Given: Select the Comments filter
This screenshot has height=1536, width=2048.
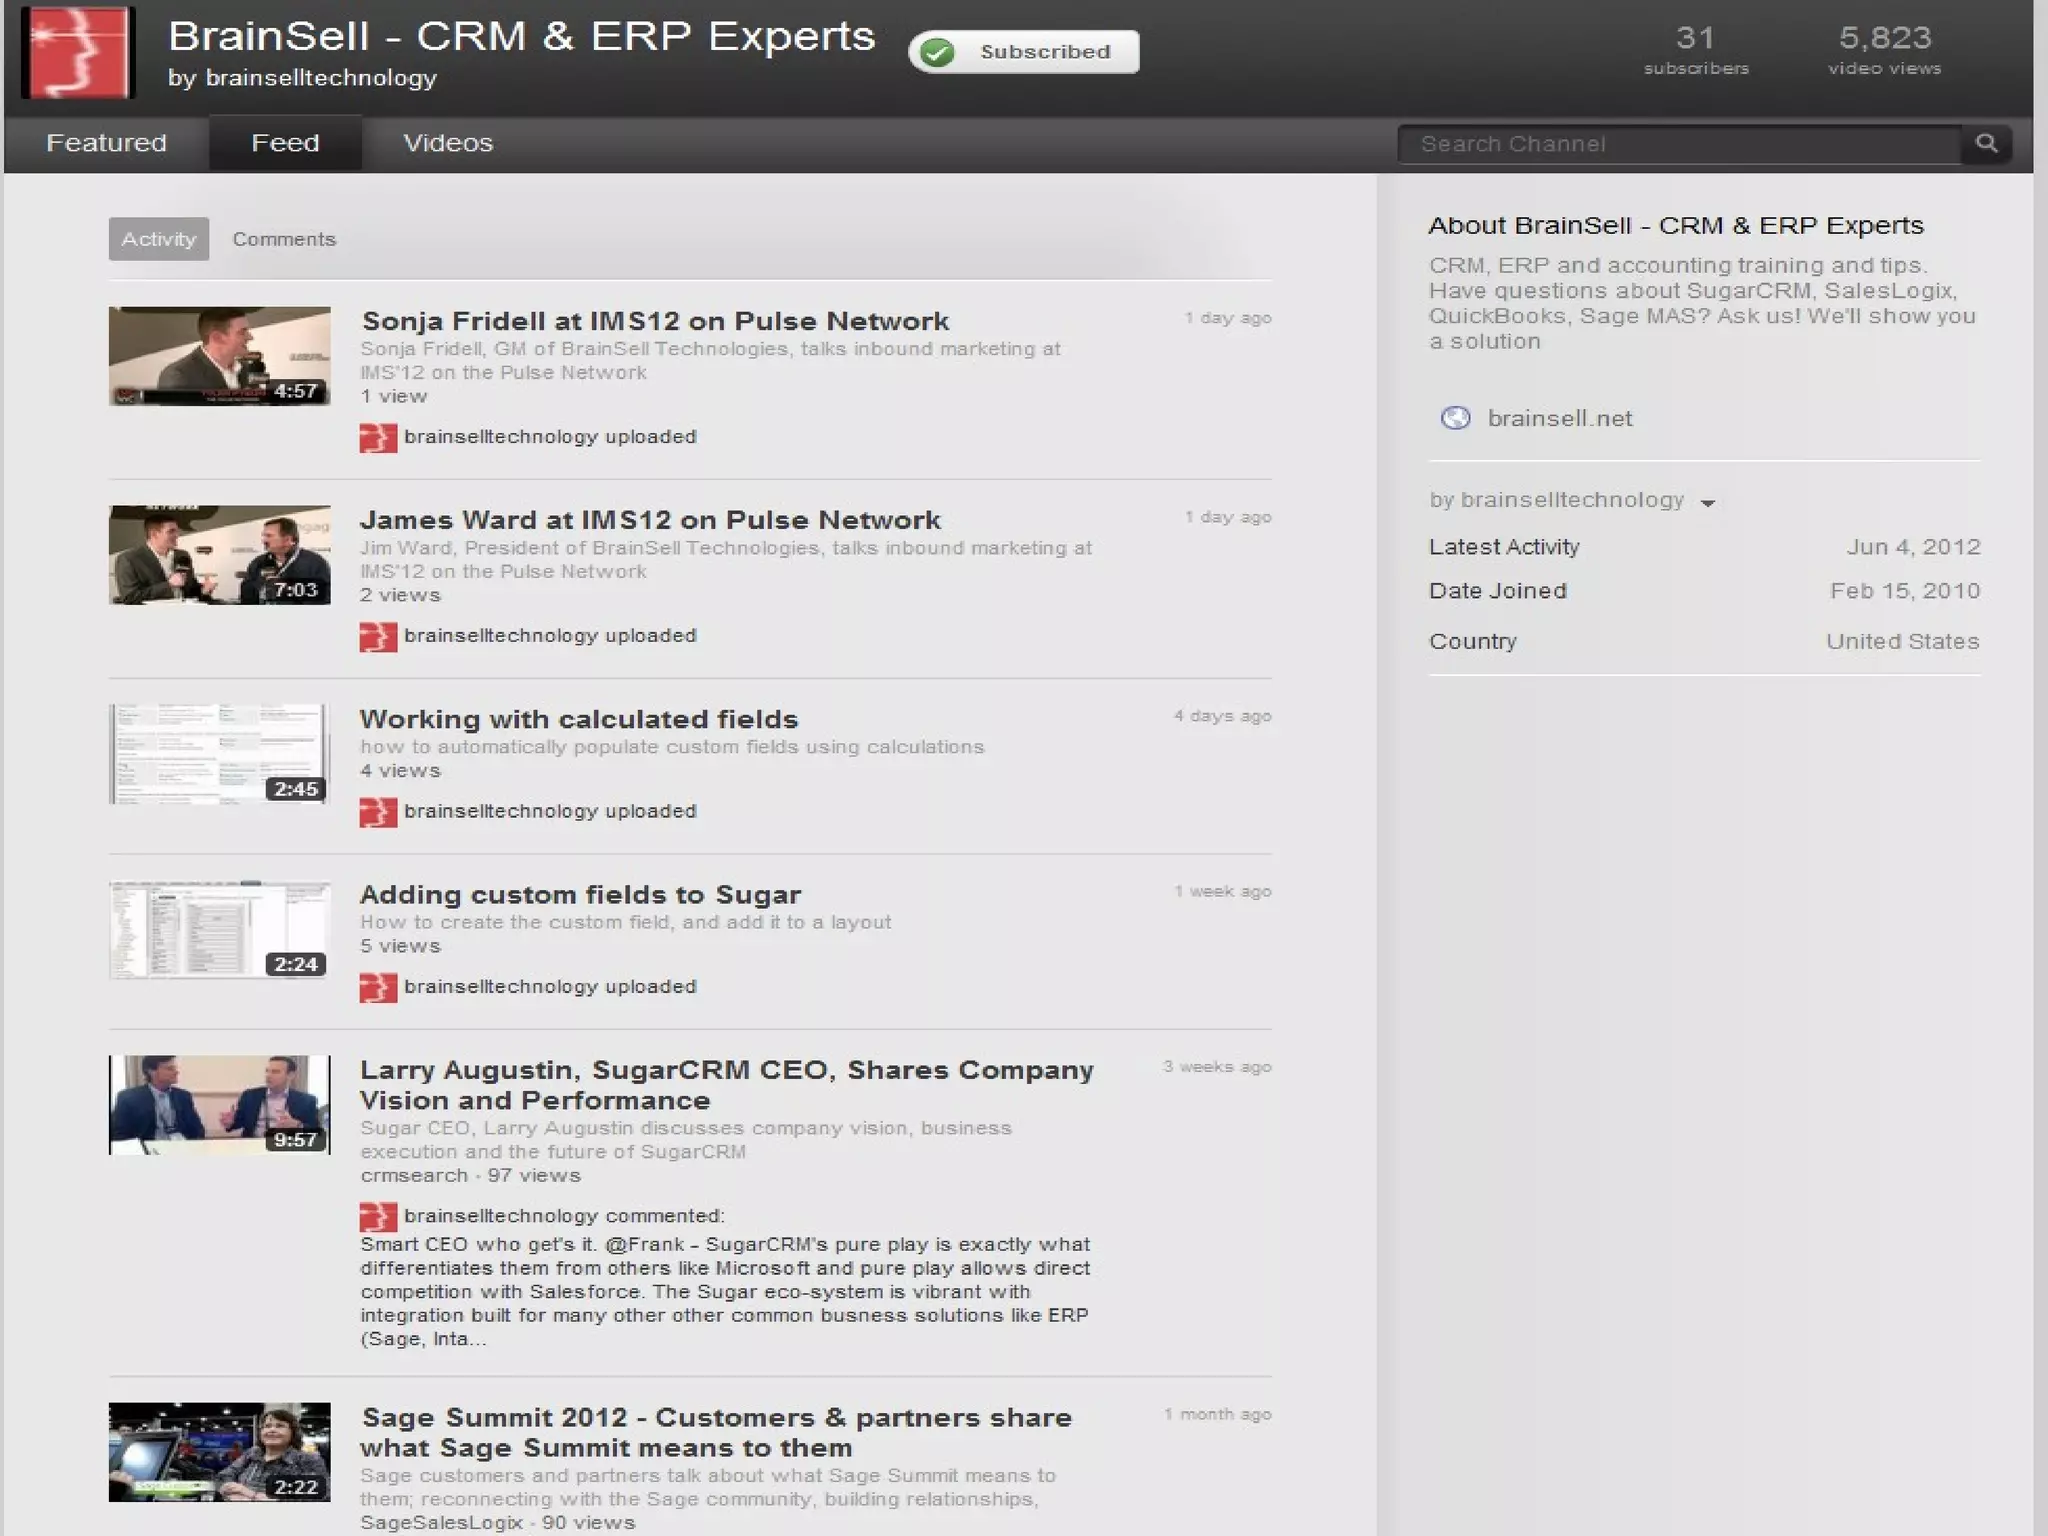Looking at the screenshot, I should [x=284, y=239].
